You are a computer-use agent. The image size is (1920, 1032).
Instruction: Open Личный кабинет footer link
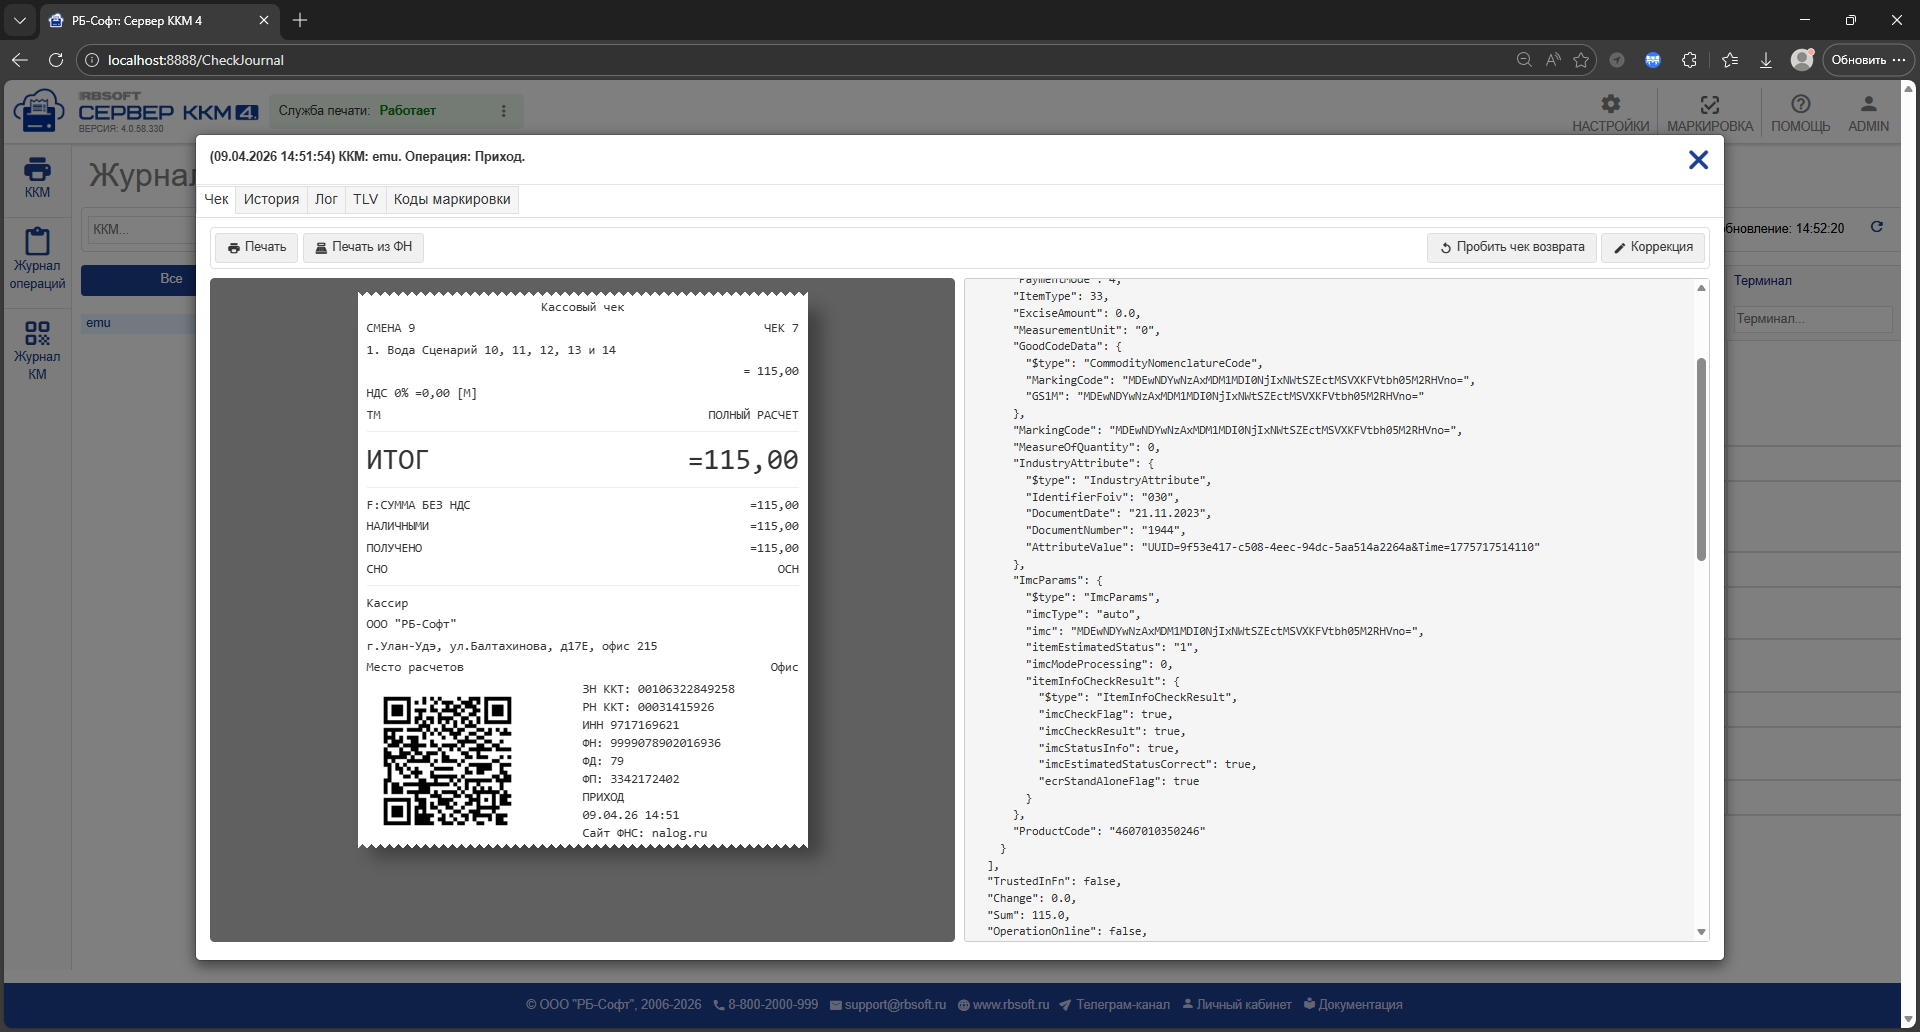tap(1236, 1005)
